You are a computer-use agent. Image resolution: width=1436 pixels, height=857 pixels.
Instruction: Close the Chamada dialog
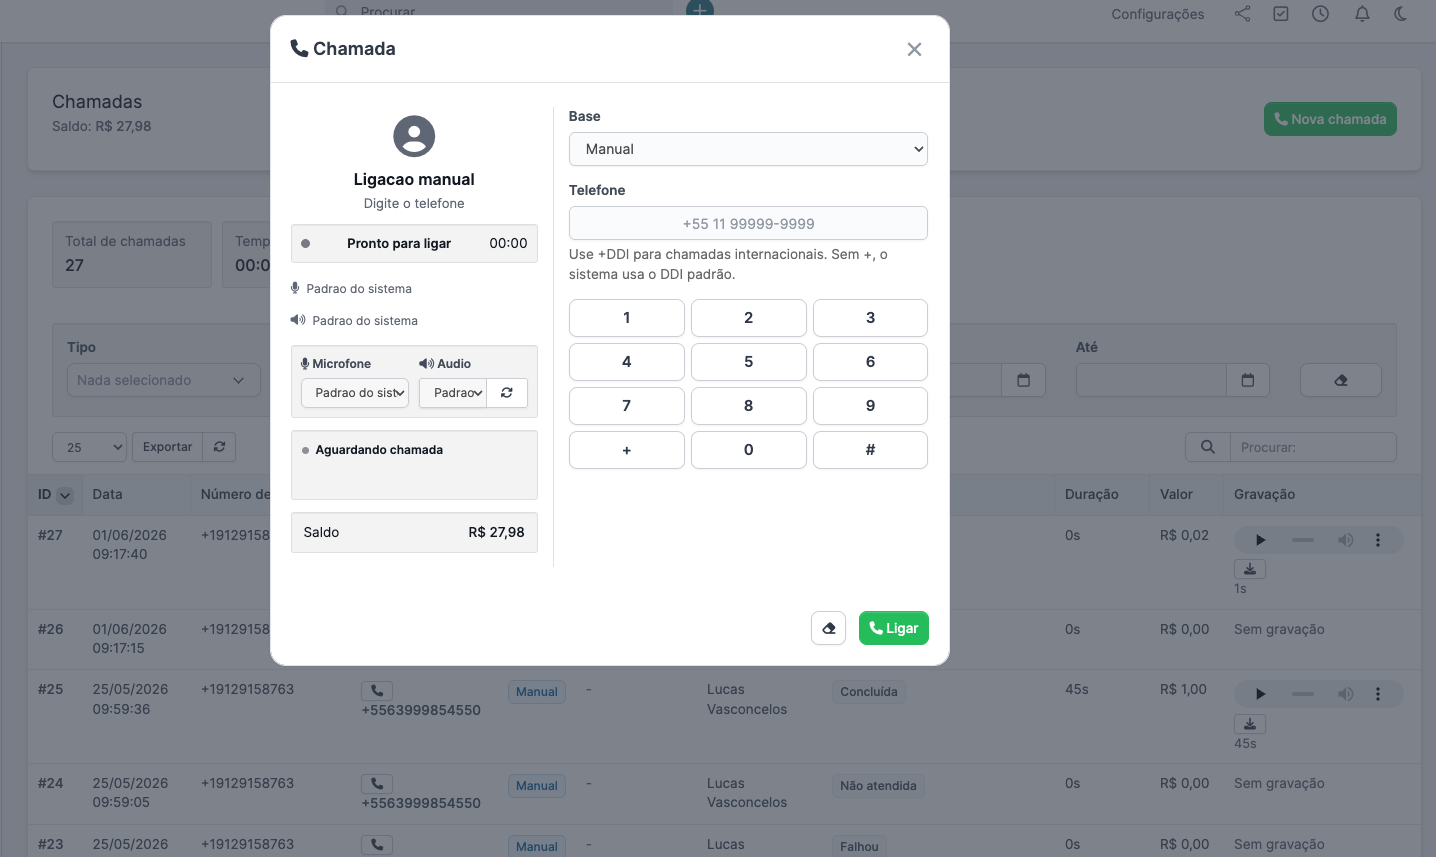(914, 49)
